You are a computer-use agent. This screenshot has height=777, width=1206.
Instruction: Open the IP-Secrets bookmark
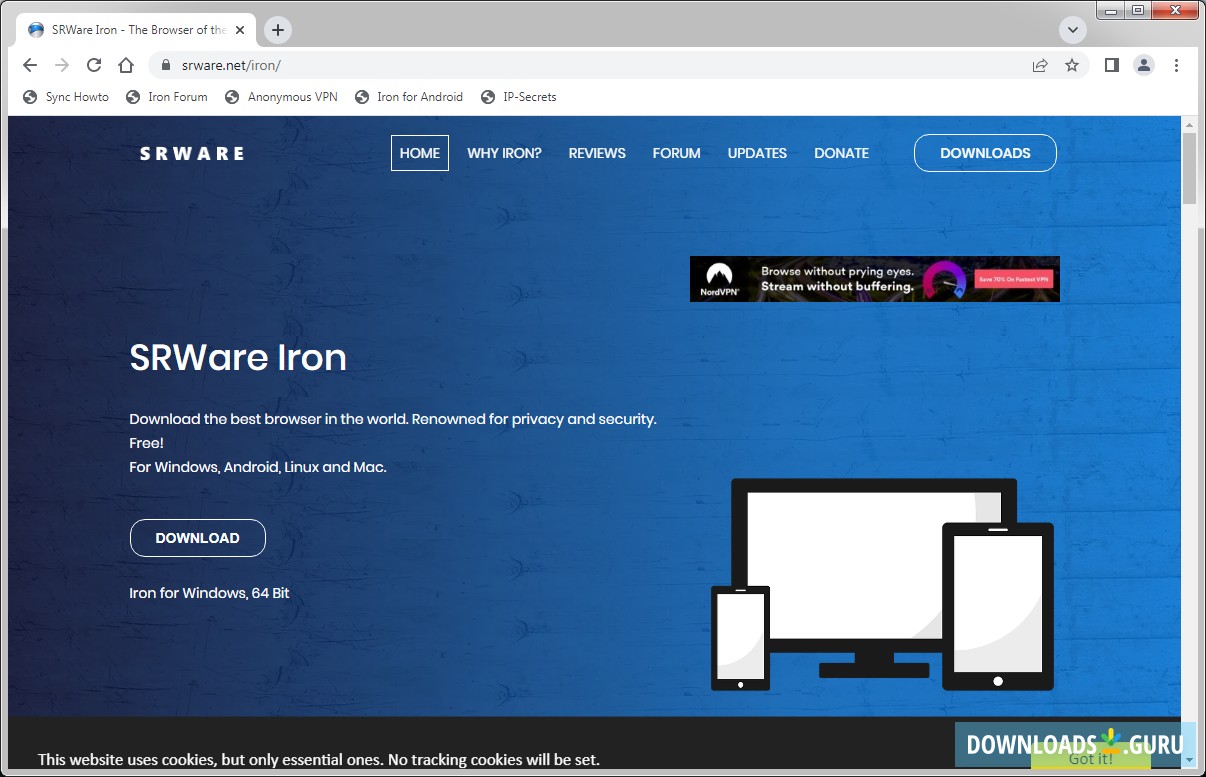point(518,97)
